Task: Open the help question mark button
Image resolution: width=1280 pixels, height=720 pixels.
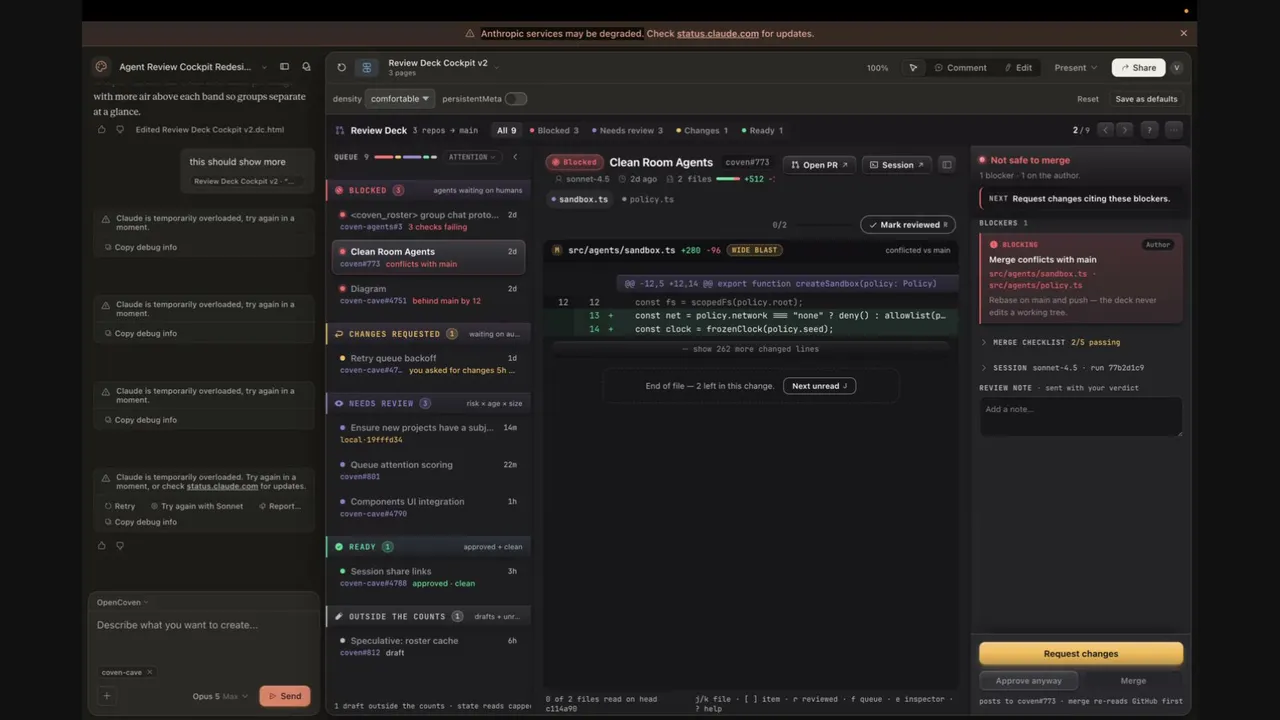Action: (1149, 130)
